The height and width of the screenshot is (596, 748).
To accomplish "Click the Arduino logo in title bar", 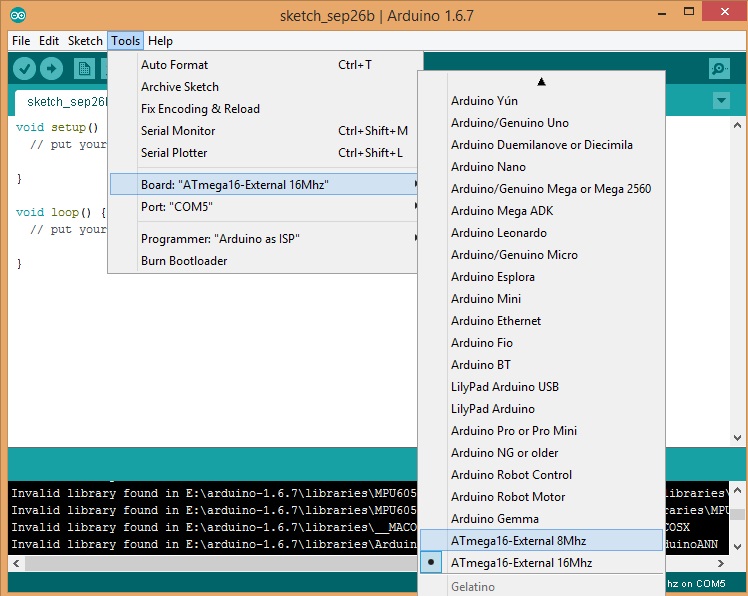I will [18, 15].
